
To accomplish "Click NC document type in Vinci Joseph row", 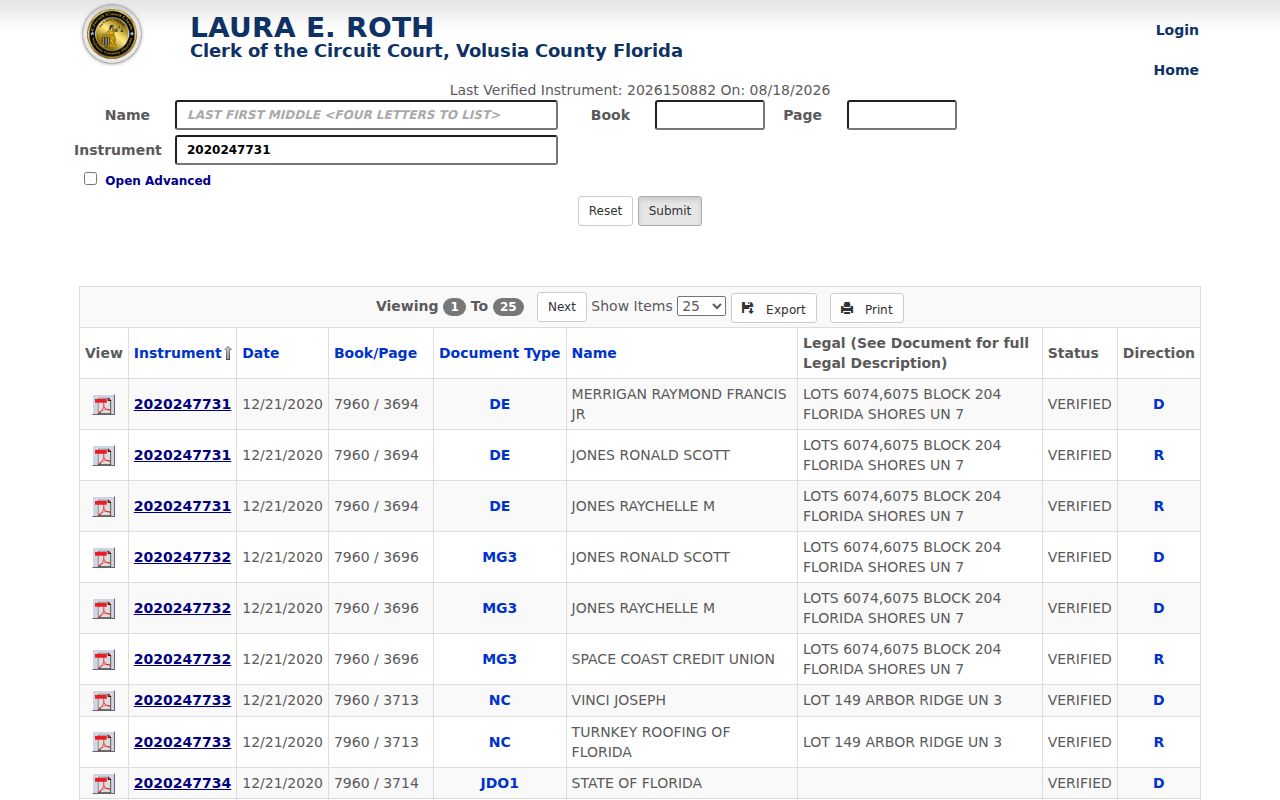I will click(x=500, y=700).
